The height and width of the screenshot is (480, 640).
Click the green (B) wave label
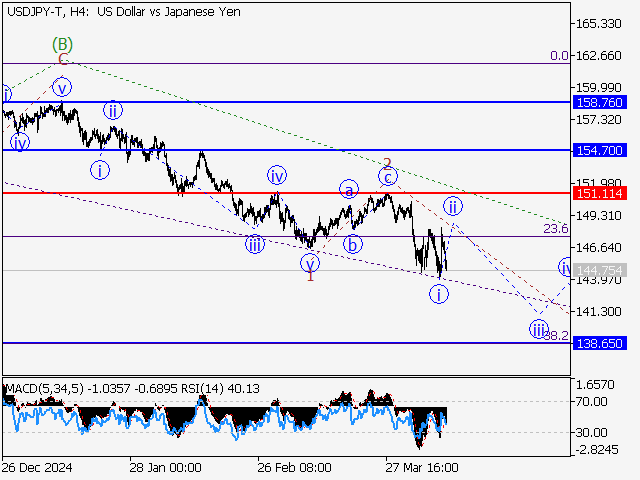(63, 44)
